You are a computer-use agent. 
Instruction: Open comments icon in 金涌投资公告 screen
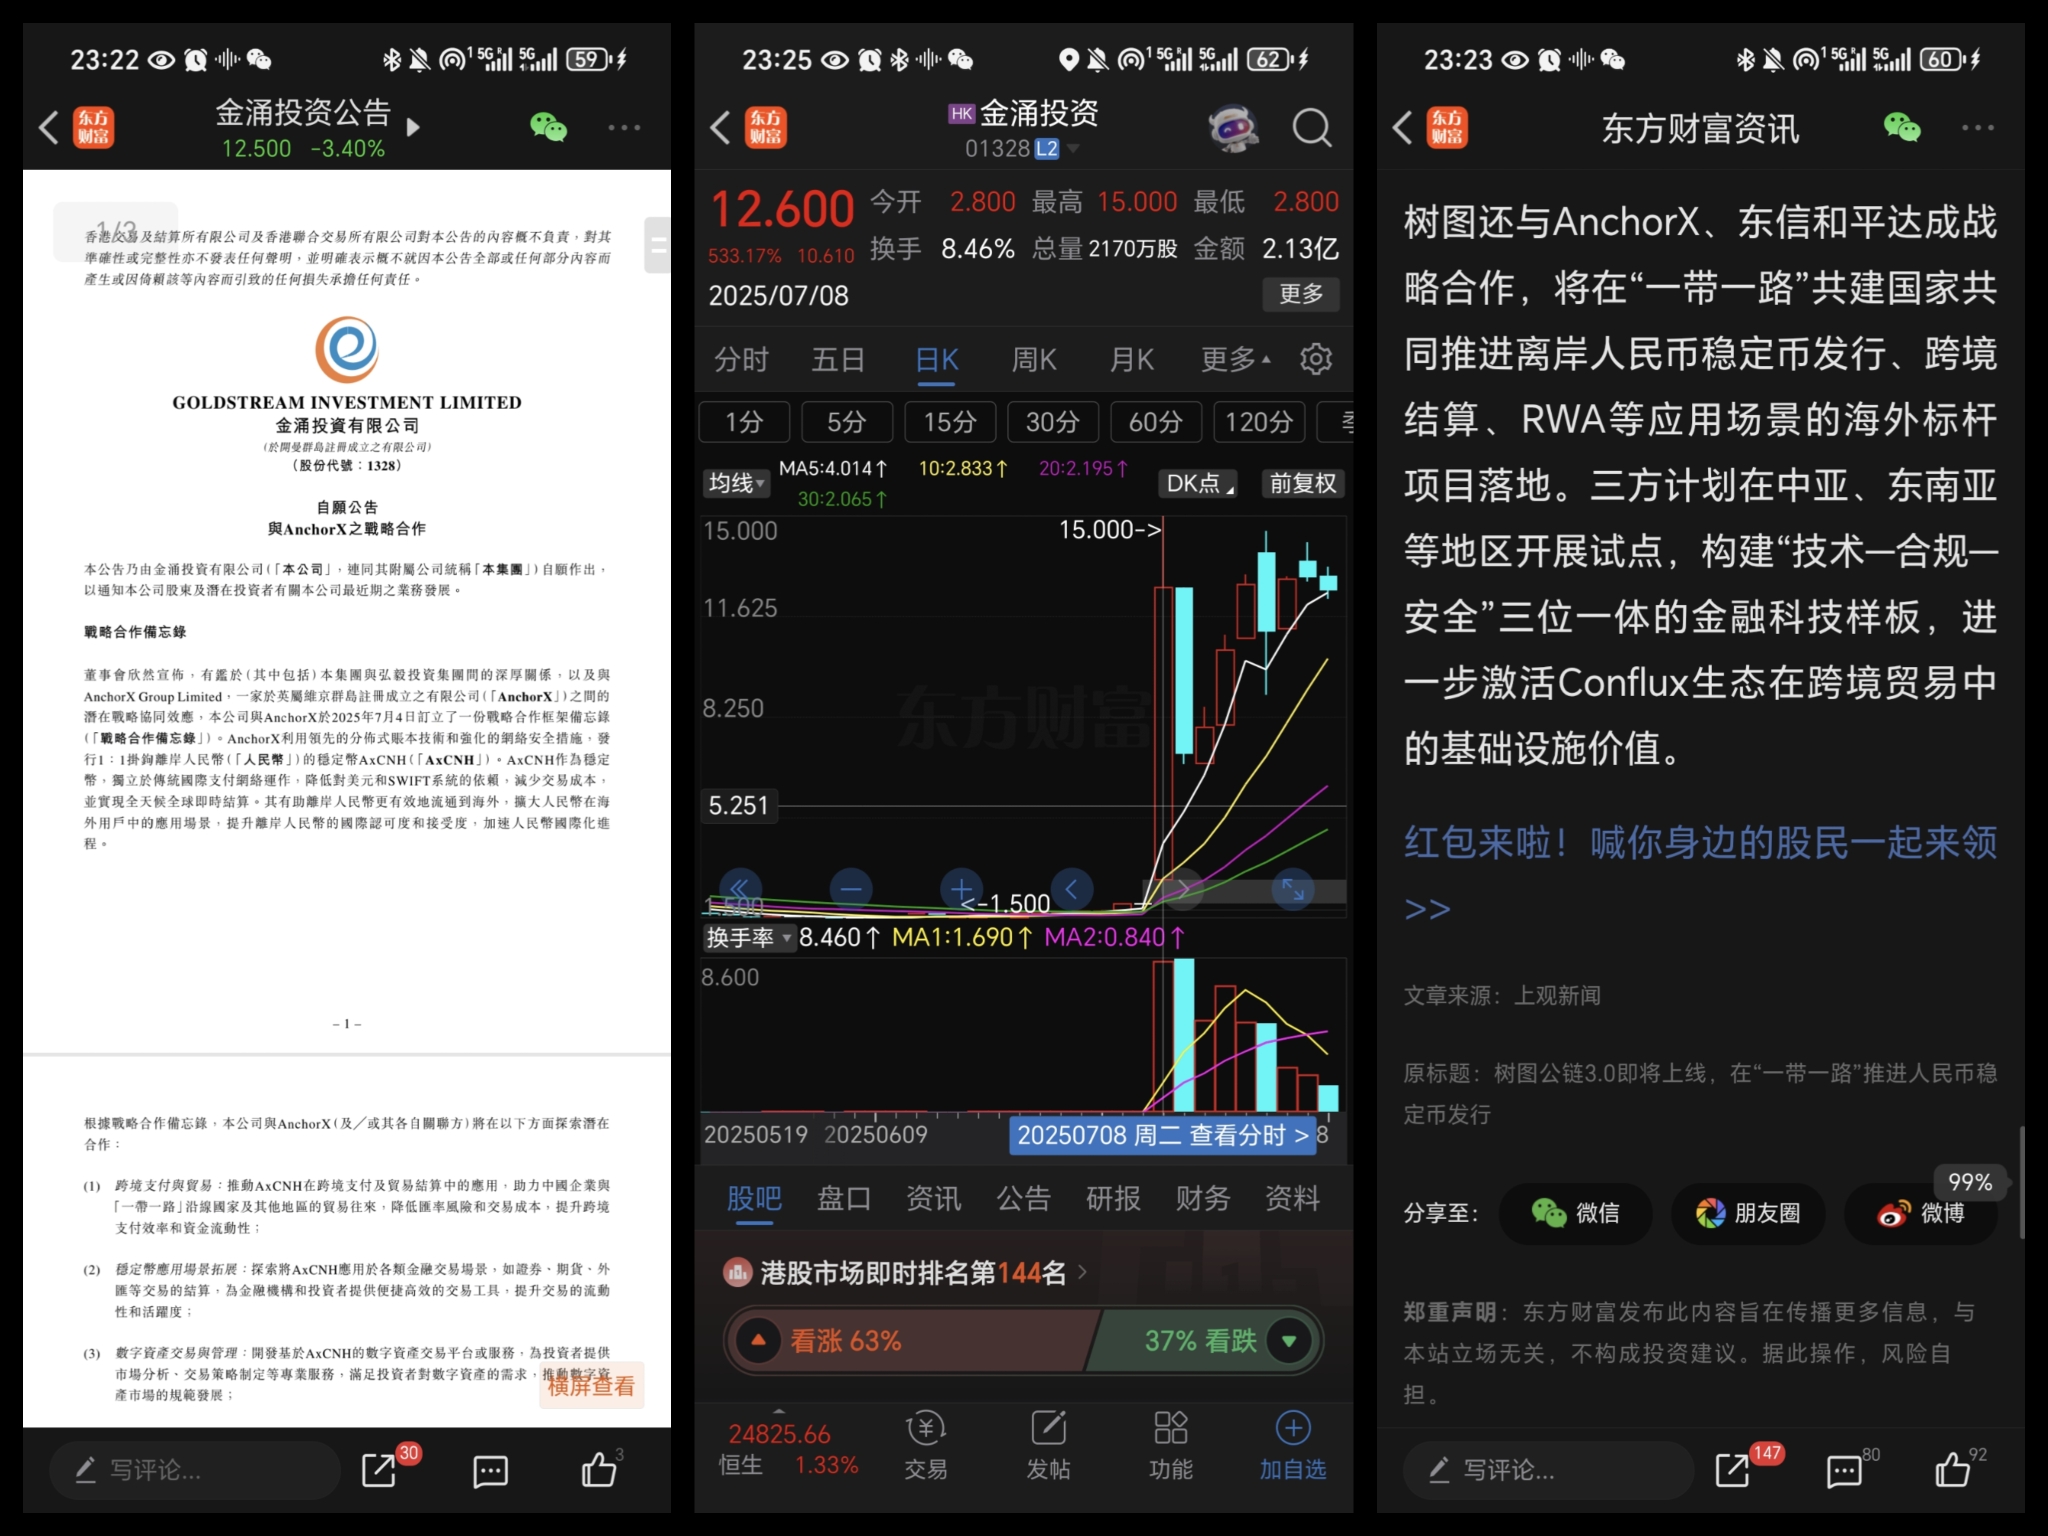click(x=490, y=1471)
